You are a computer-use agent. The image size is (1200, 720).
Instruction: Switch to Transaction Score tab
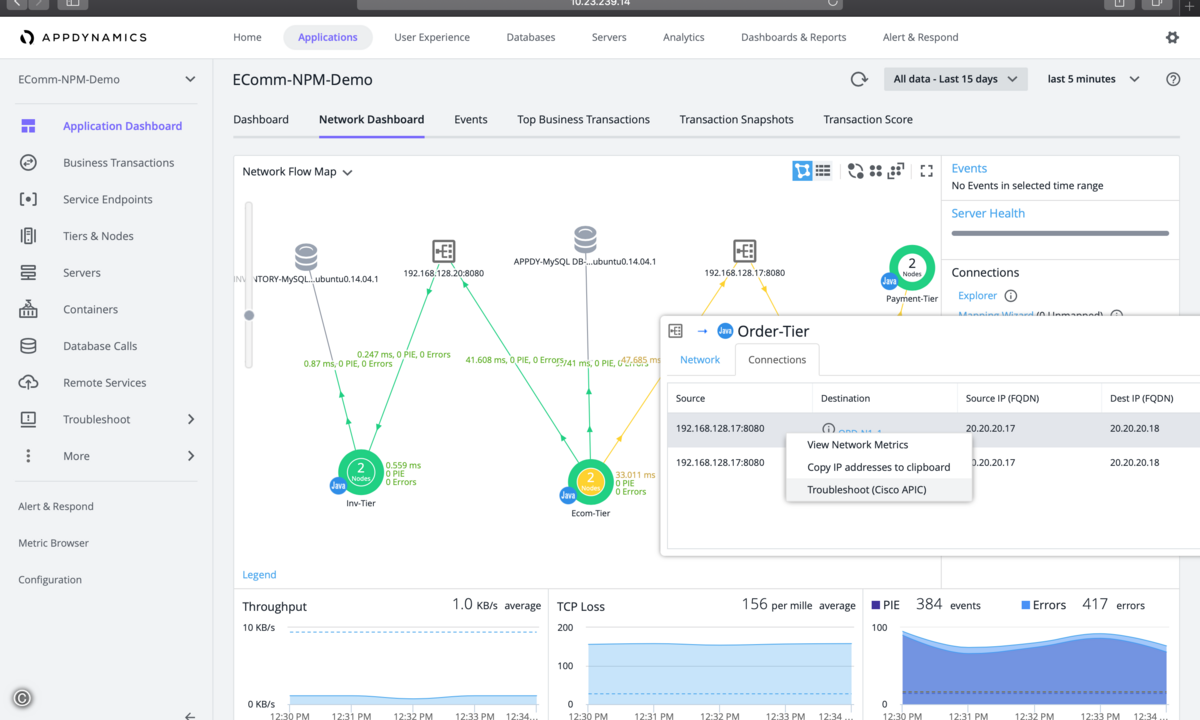click(x=868, y=119)
